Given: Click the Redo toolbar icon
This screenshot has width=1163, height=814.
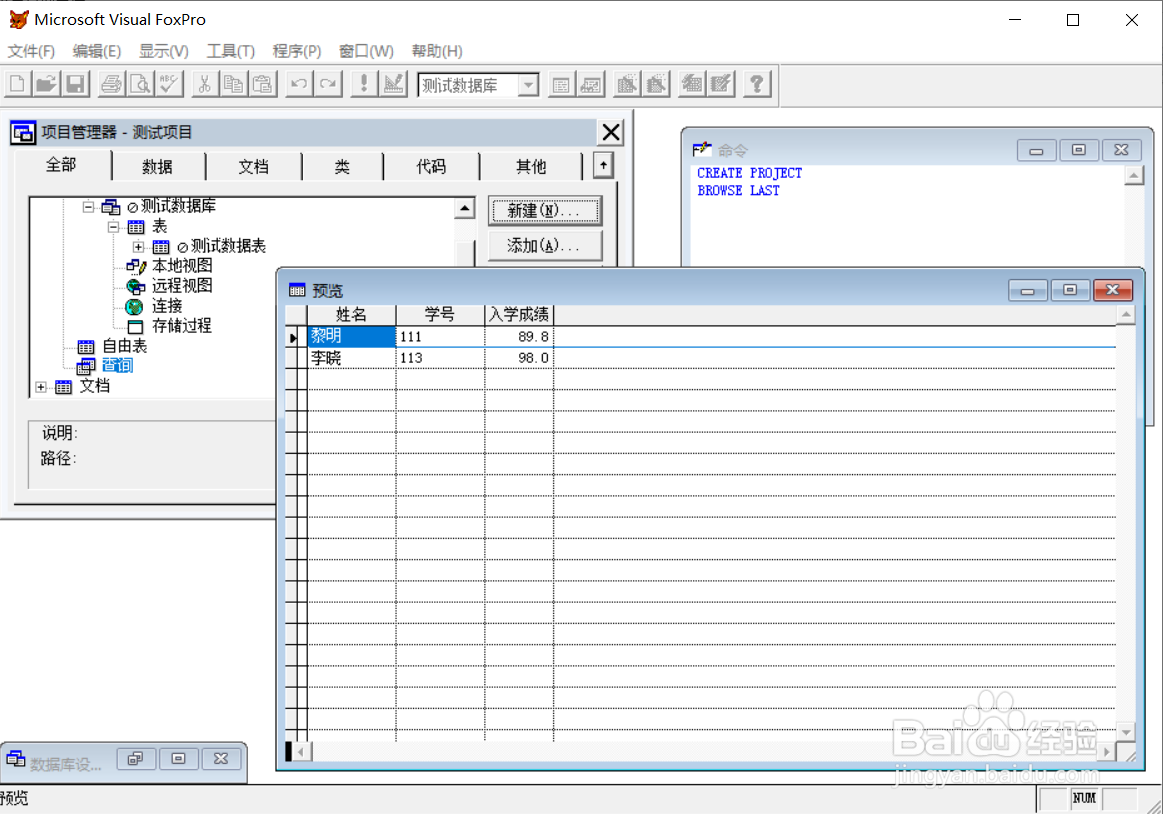Looking at the screenshot, I should (327, 85).
